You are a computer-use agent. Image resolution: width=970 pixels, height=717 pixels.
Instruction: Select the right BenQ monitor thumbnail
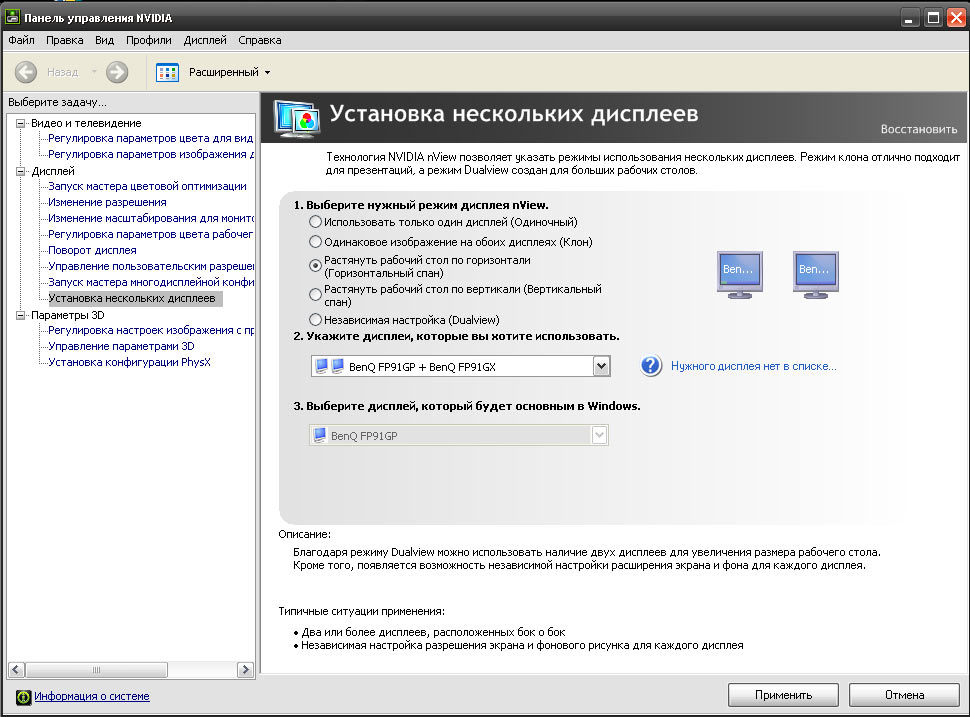pos(815,275)
